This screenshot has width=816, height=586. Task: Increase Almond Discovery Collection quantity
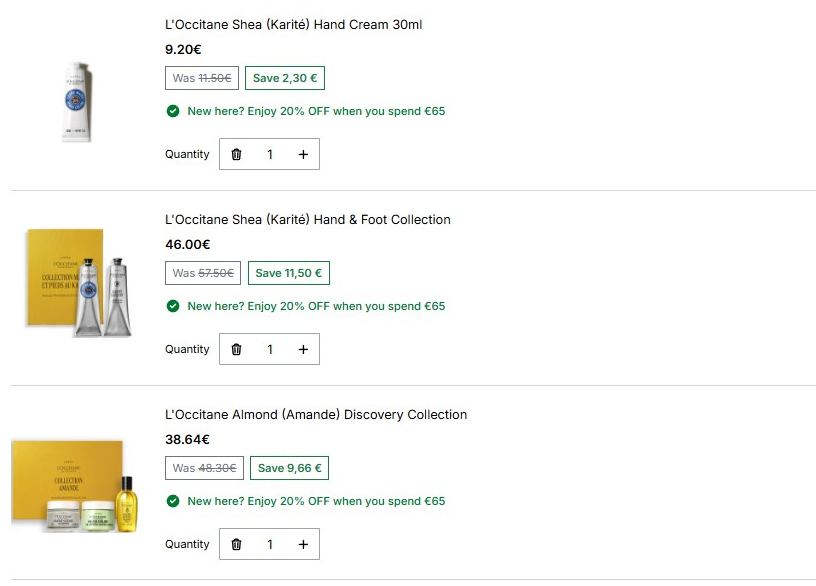tap(303, 544)
